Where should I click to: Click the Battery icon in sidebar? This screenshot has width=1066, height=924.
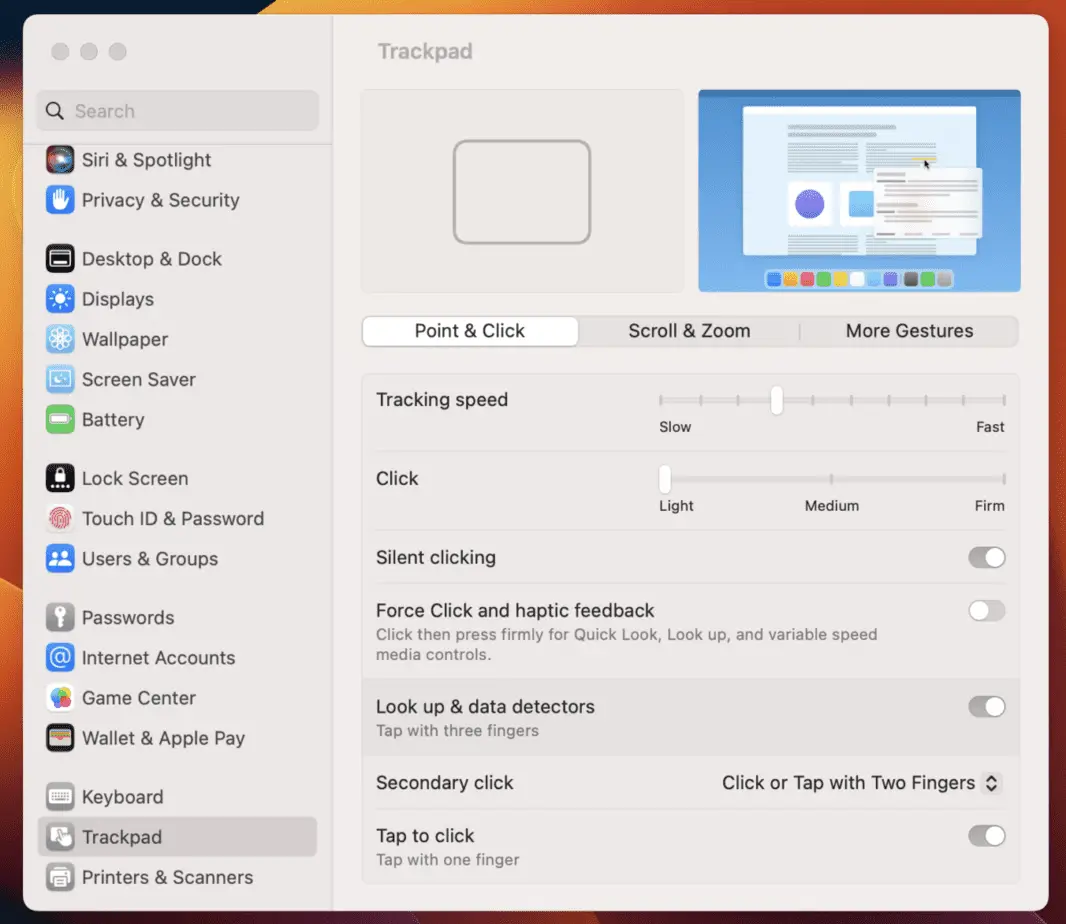click(x=59, y=420)
